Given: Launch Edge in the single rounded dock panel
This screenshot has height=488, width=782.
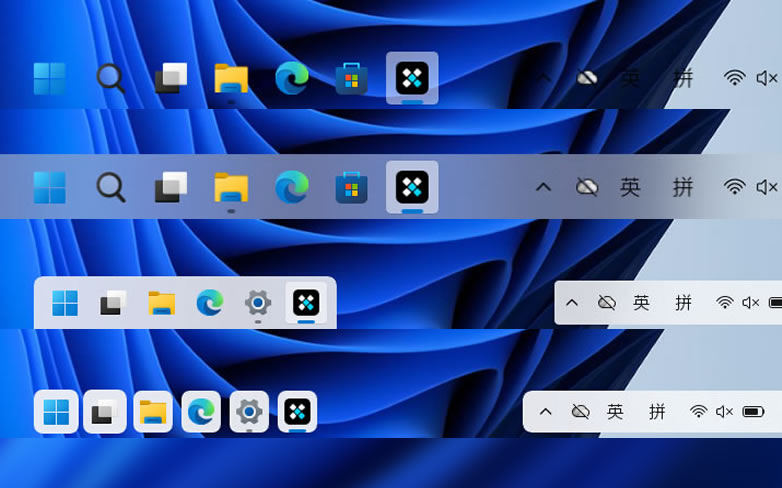Looking at the screenshot, I should (x=210, y=302).
